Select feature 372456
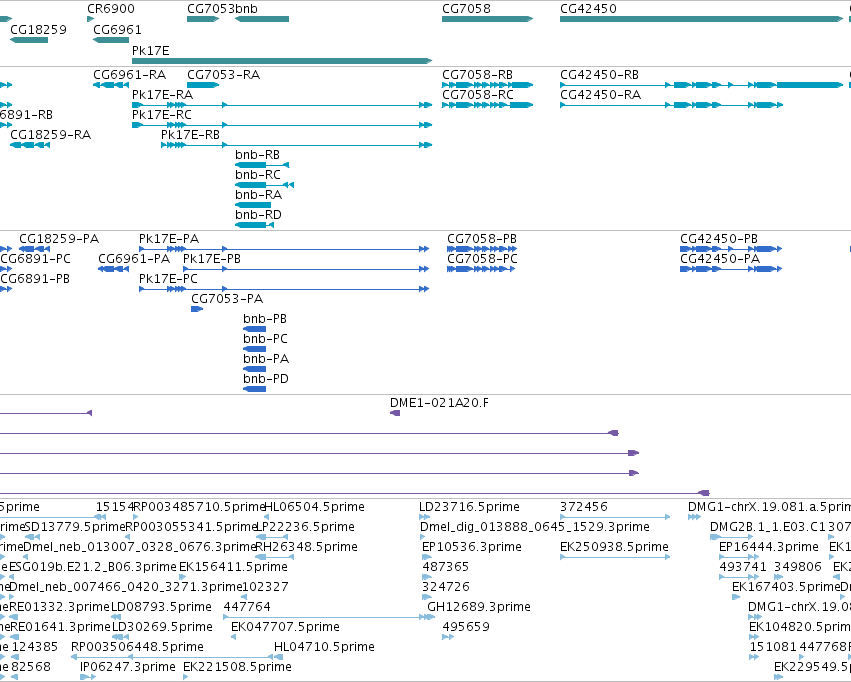The image size is (851, 682). (615, 517)
